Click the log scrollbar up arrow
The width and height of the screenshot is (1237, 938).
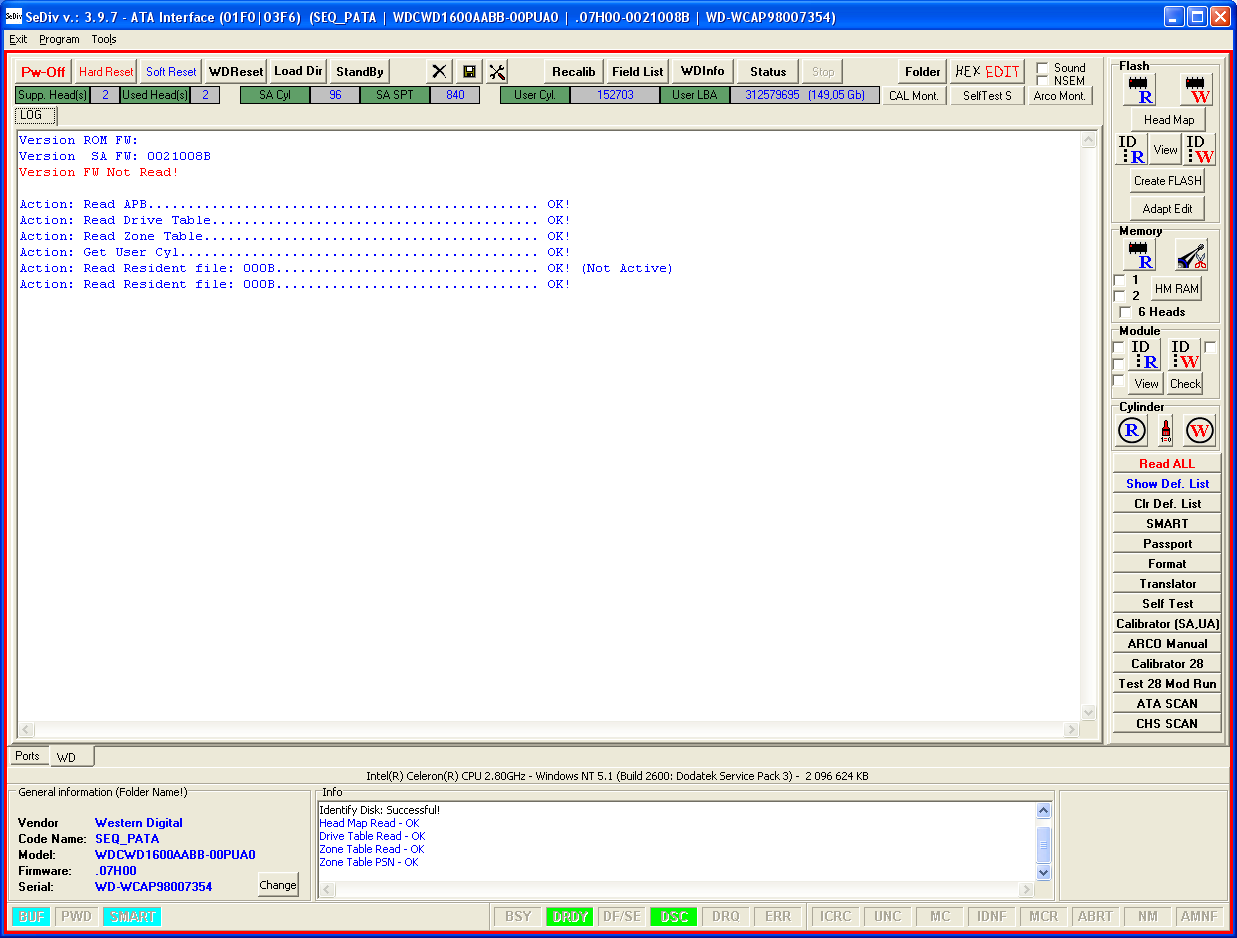[x=1089, y=140]
